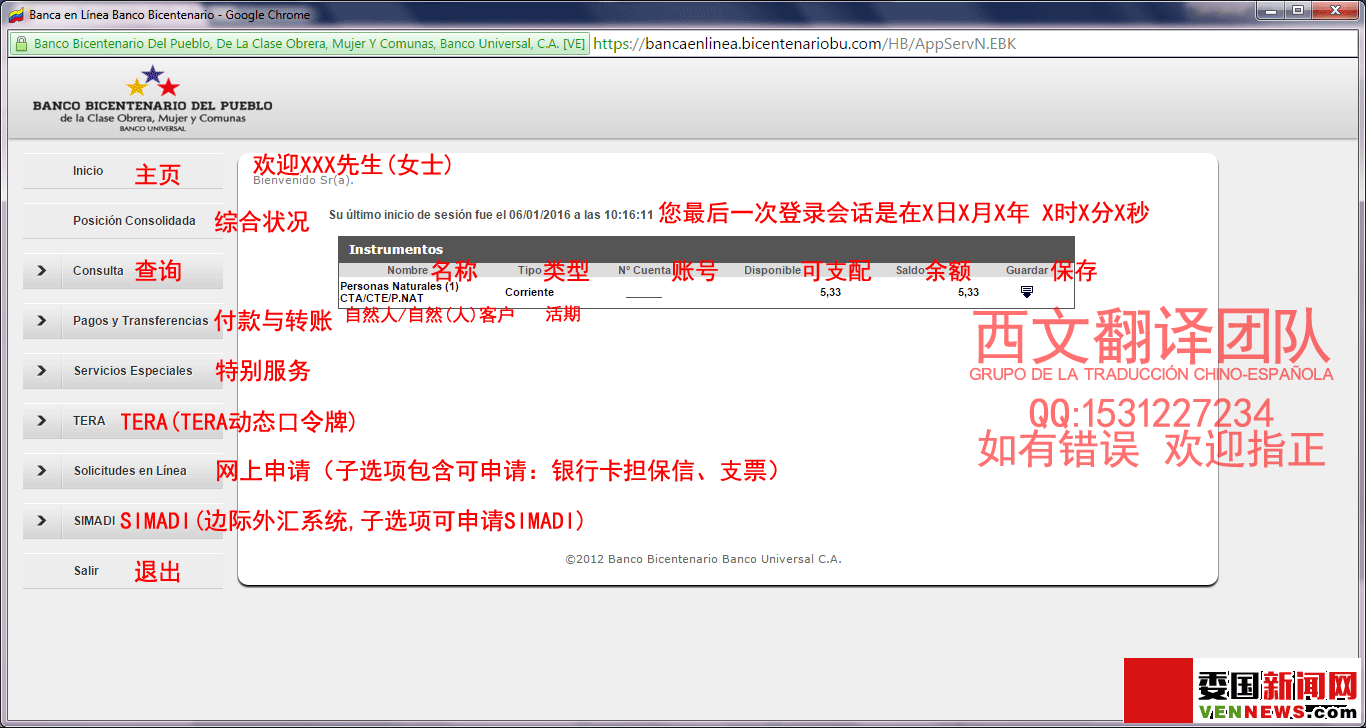This screenshot has height=728, width=1366.
Task: Click the último inicio de sesión text
Action: [491, 214]
